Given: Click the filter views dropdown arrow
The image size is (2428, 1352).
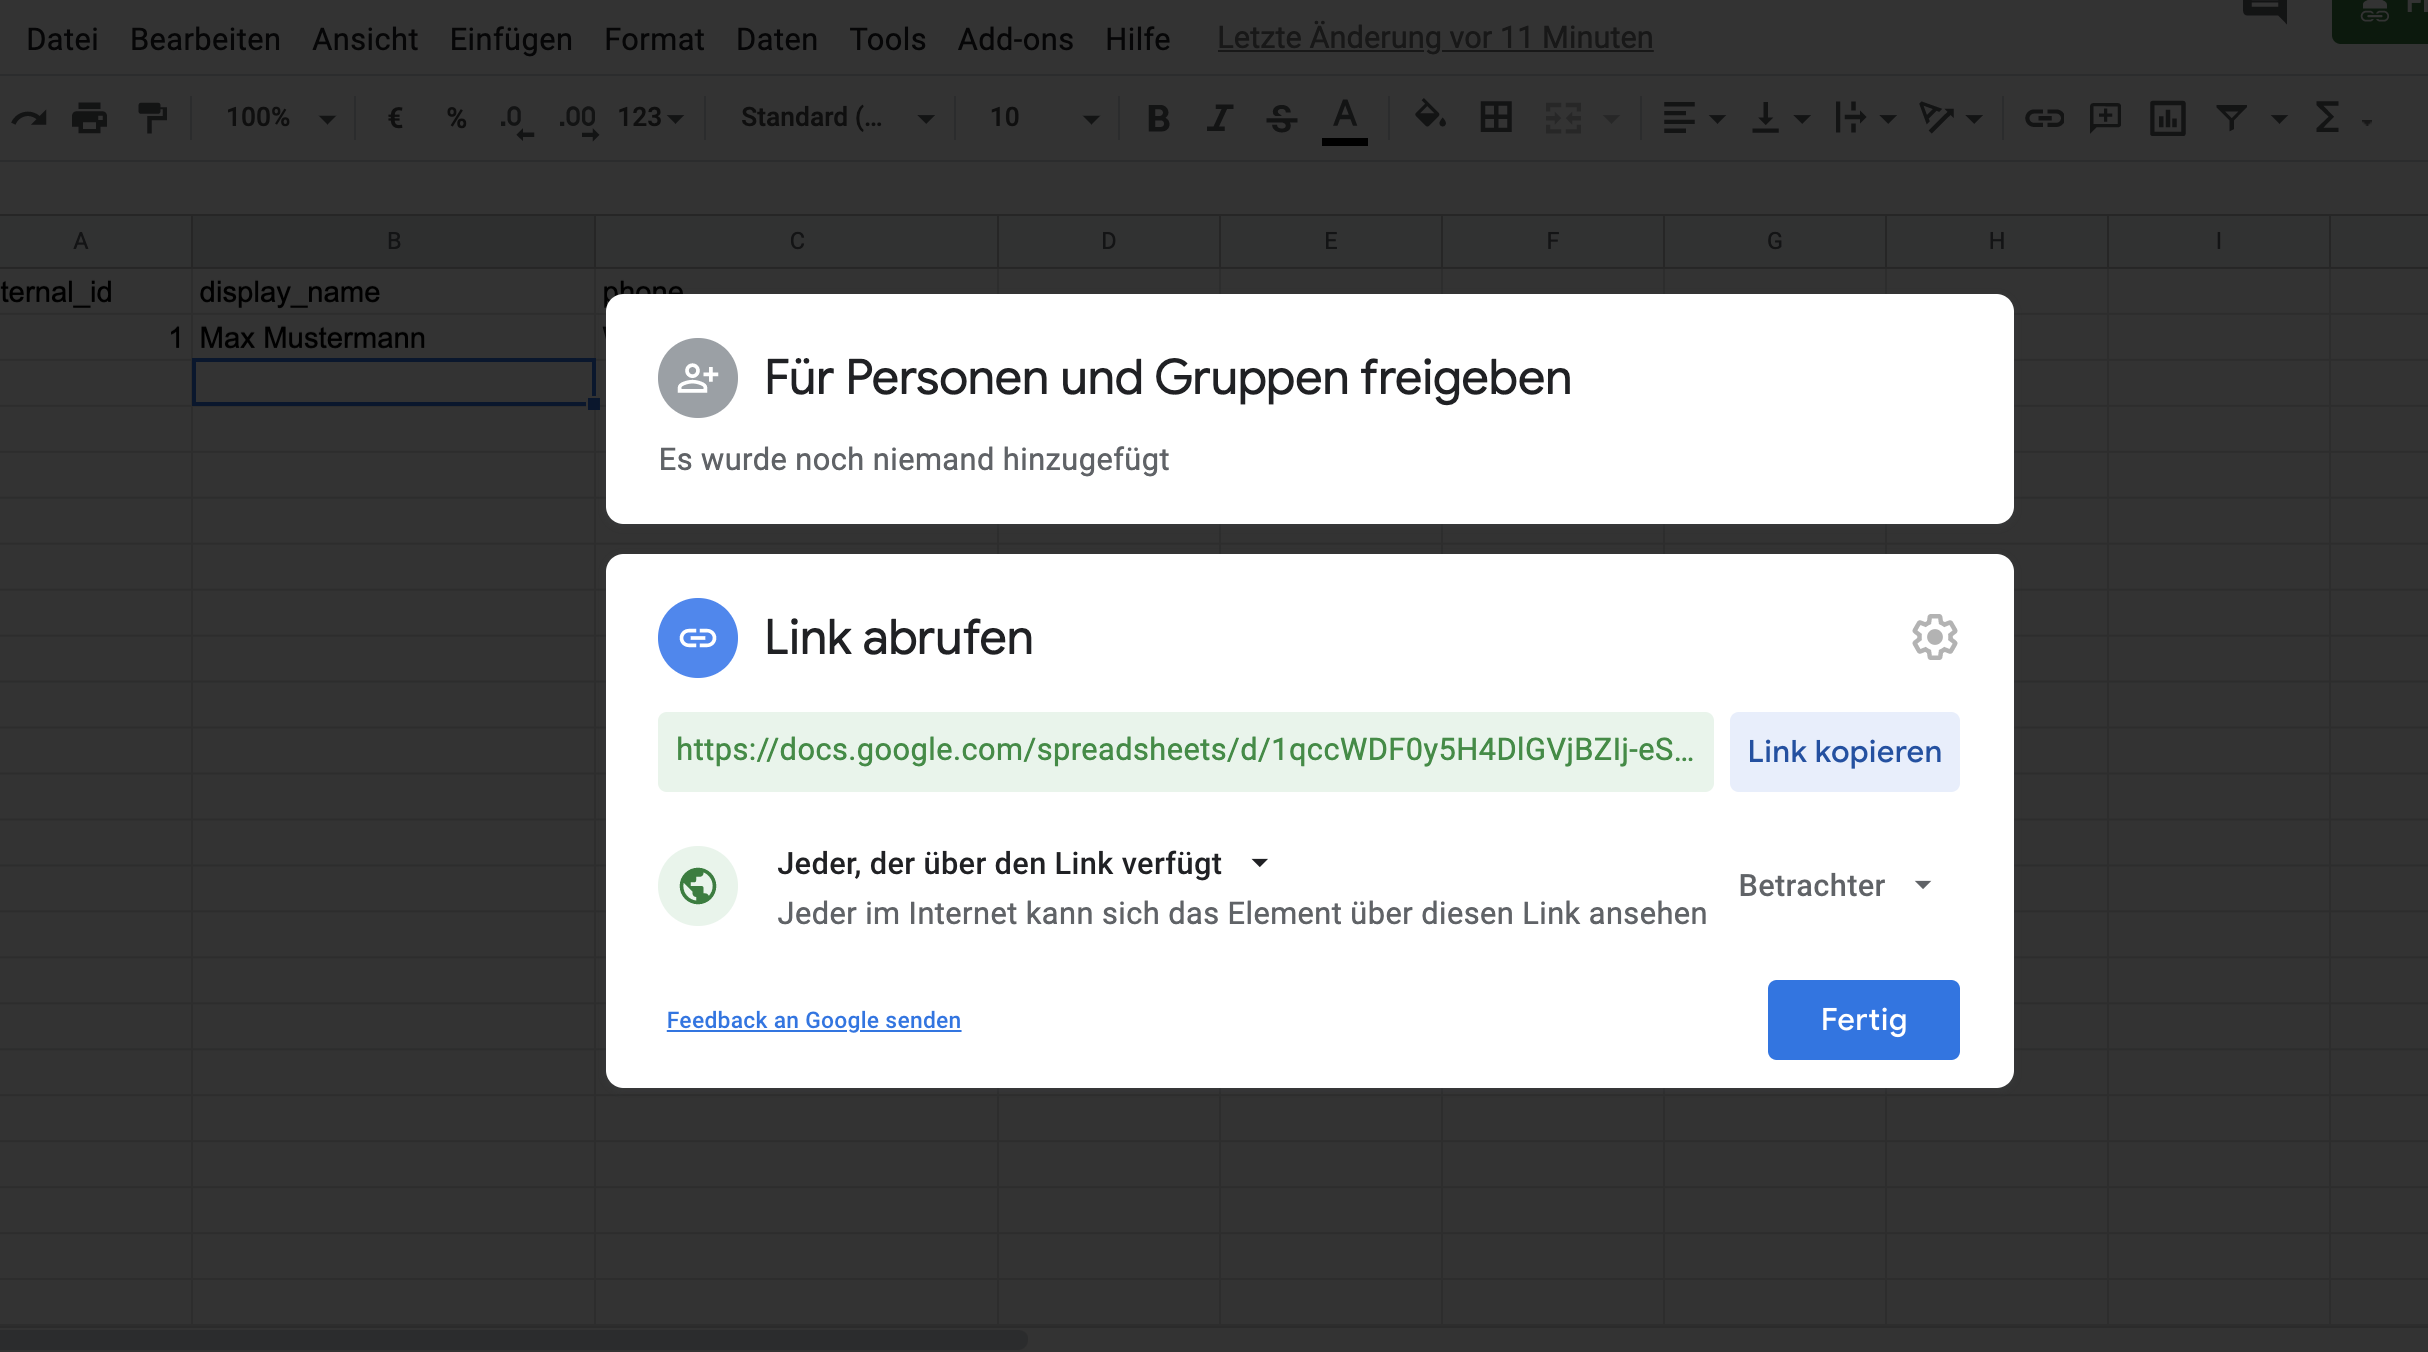Looking at the screenshot, I should [2279, 119].
